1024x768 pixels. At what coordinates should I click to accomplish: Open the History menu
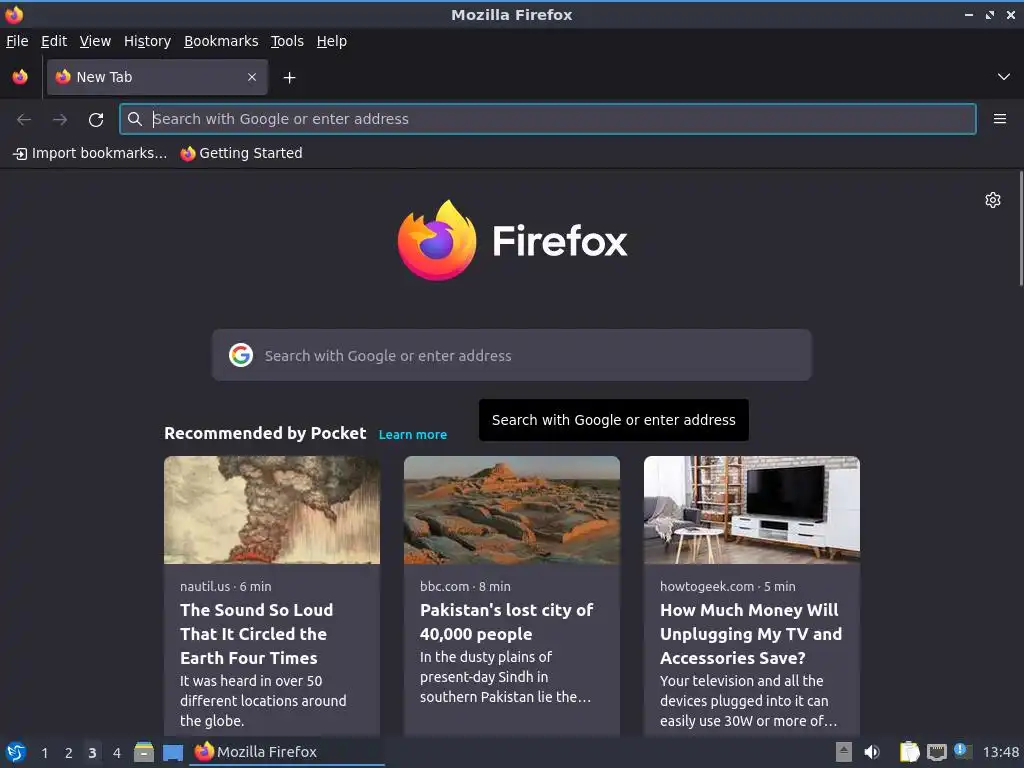(147, 41)
